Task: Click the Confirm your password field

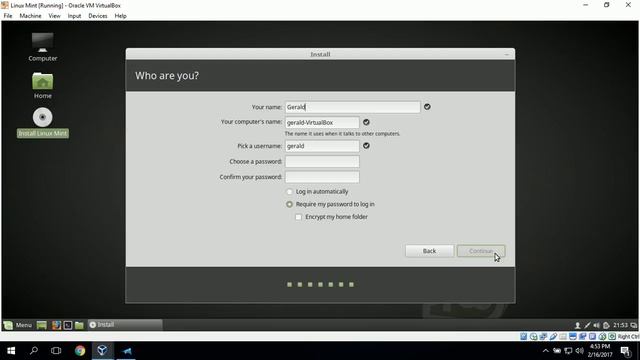Action: tap(322, 177)
